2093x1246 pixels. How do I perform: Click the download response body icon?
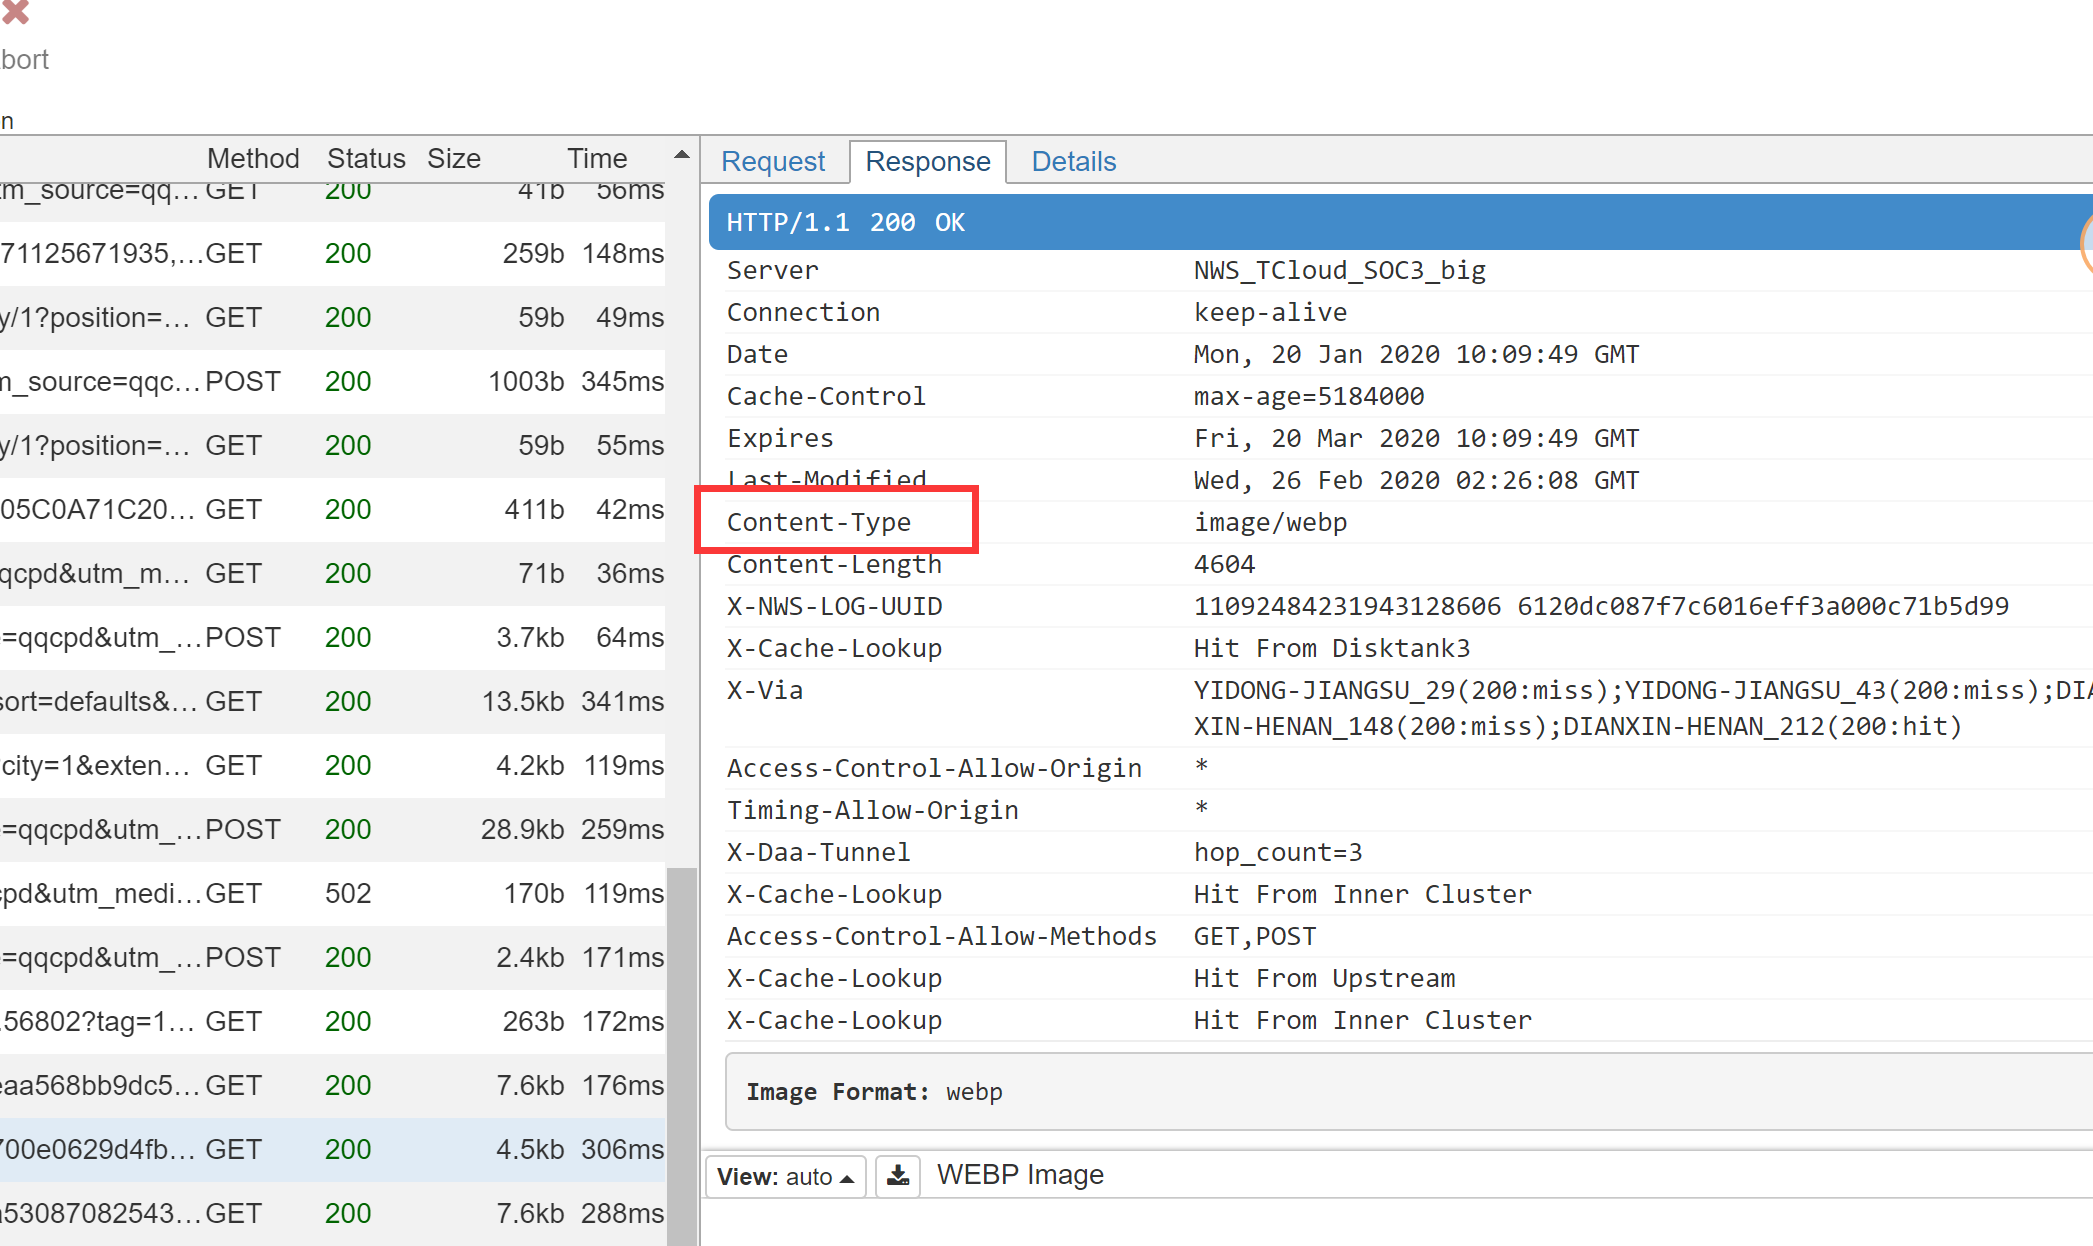[897, 1175]
